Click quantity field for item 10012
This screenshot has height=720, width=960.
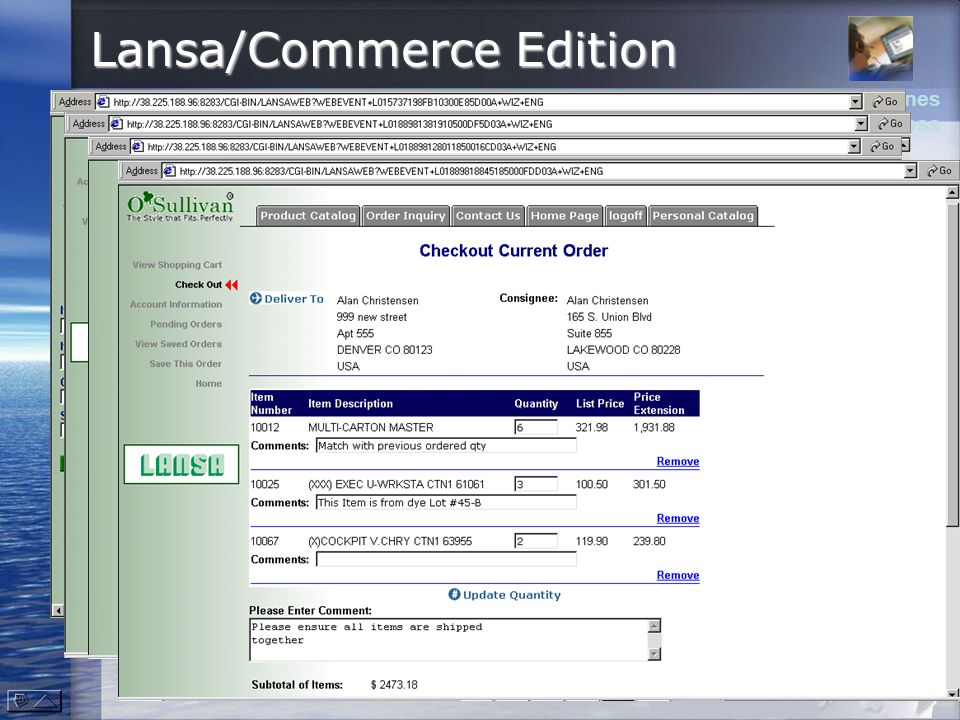[536, 427]
